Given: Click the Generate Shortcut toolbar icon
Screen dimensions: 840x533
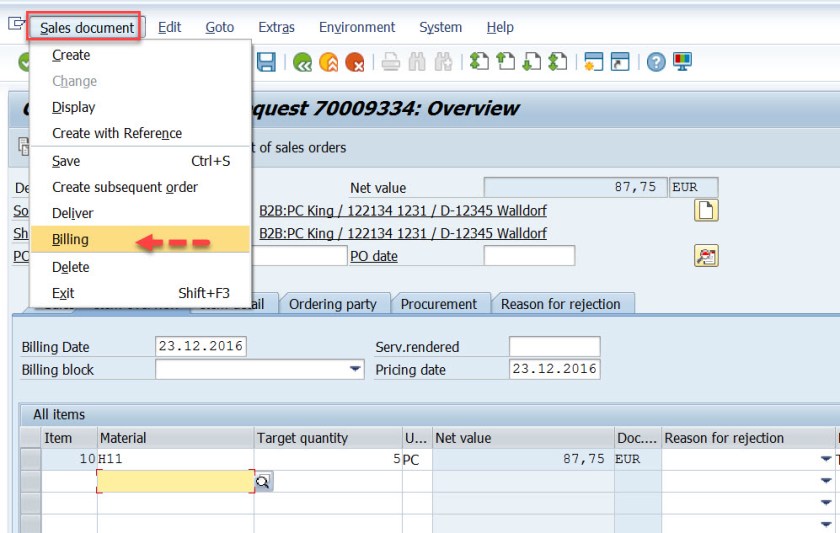Looking at the screenshot, I should [x=620, y=62].
